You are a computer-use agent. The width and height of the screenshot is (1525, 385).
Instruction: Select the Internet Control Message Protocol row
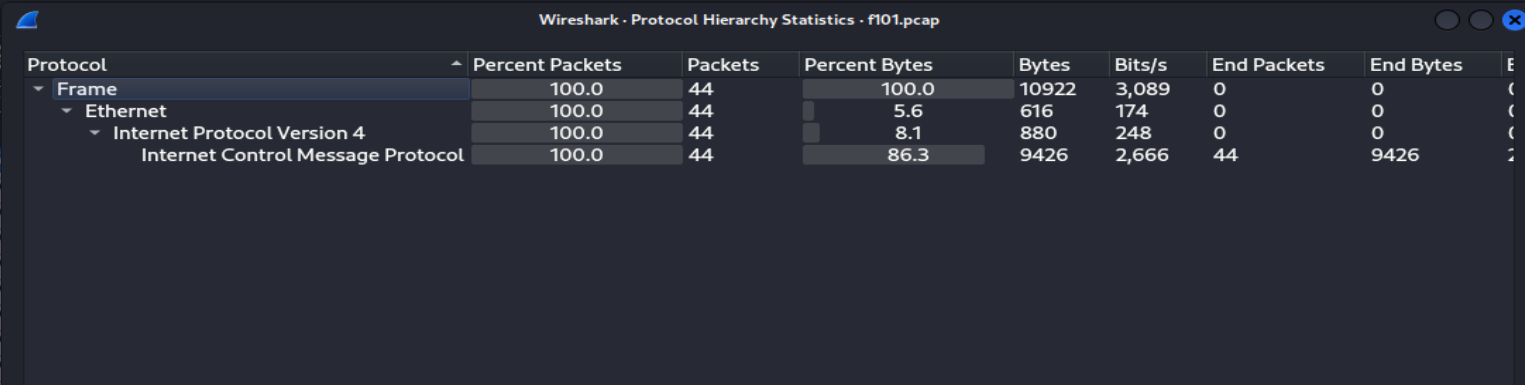tap(768, 155)
